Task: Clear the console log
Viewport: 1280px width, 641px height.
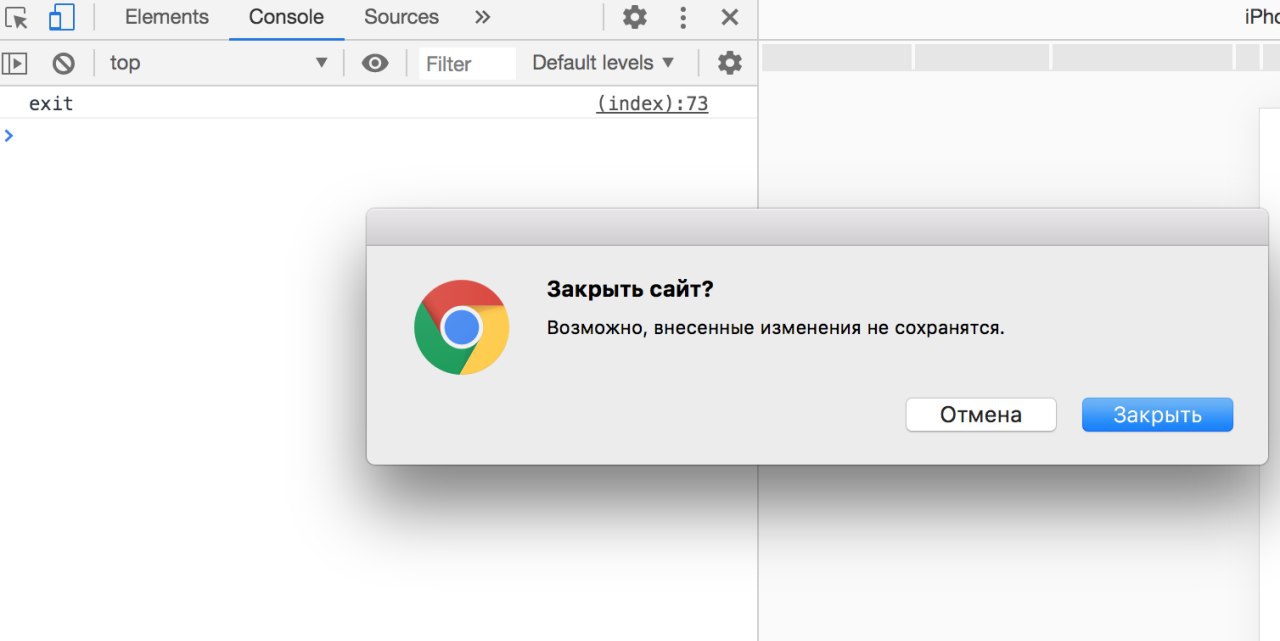Action: point(63,63)
